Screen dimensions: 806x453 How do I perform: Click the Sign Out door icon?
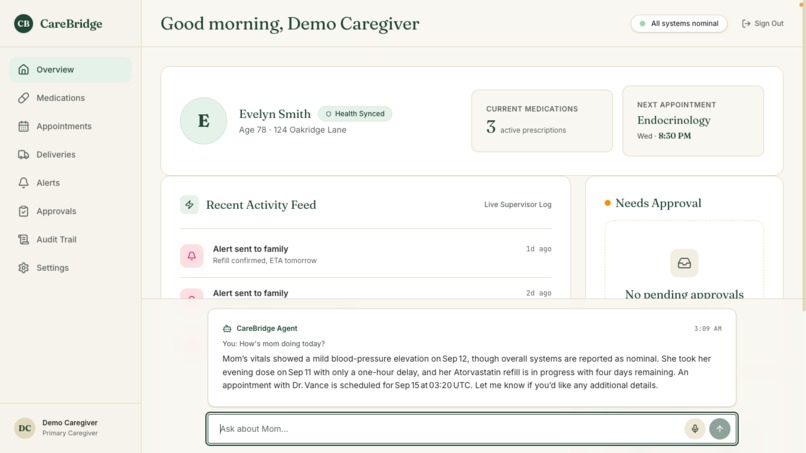(x=746, y=24)
